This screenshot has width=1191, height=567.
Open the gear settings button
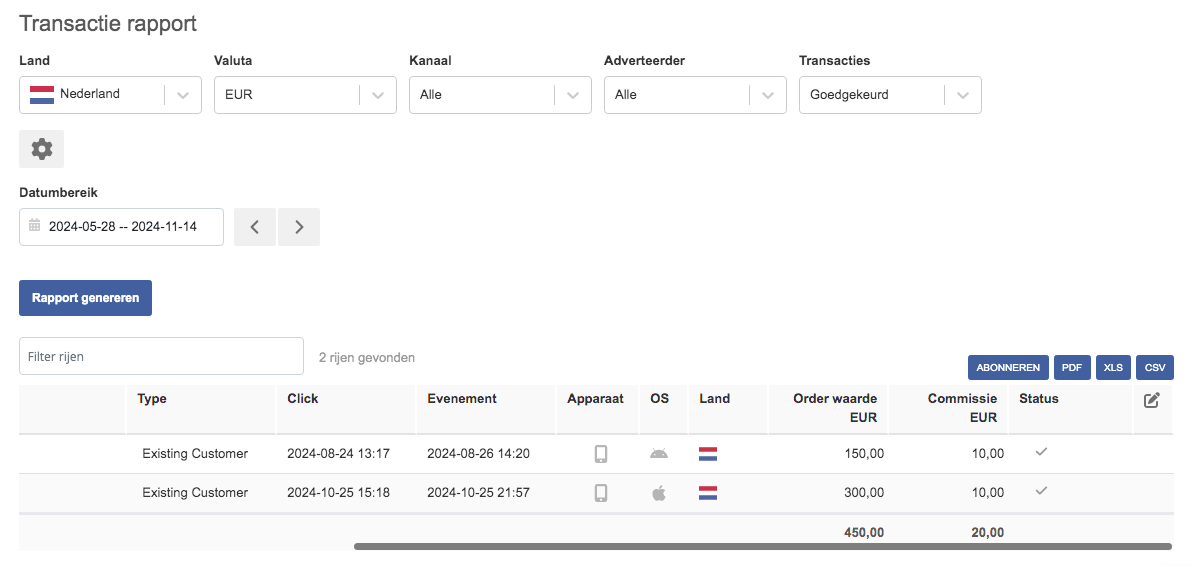pyautogui.click(x=42, y=149)
